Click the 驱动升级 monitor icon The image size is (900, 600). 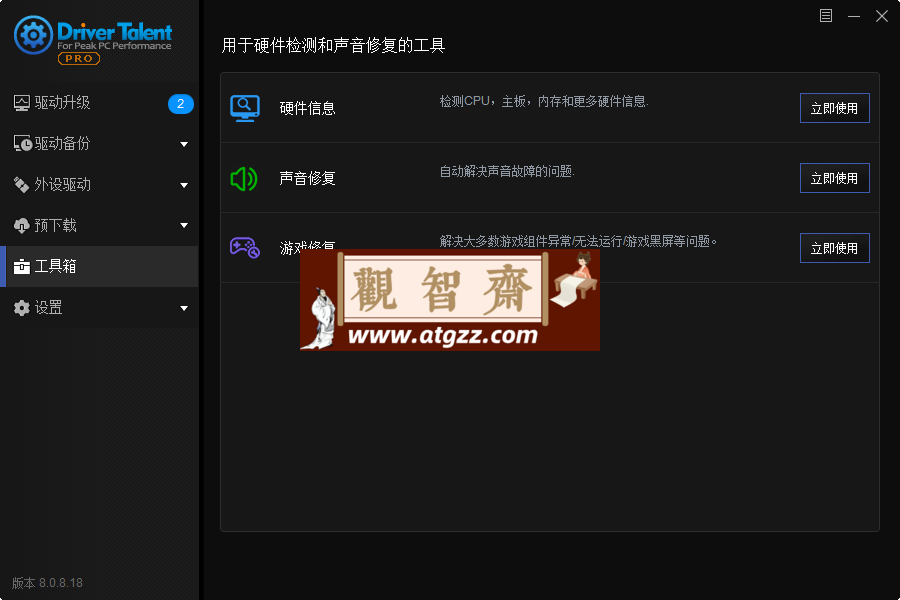(22, 103)
